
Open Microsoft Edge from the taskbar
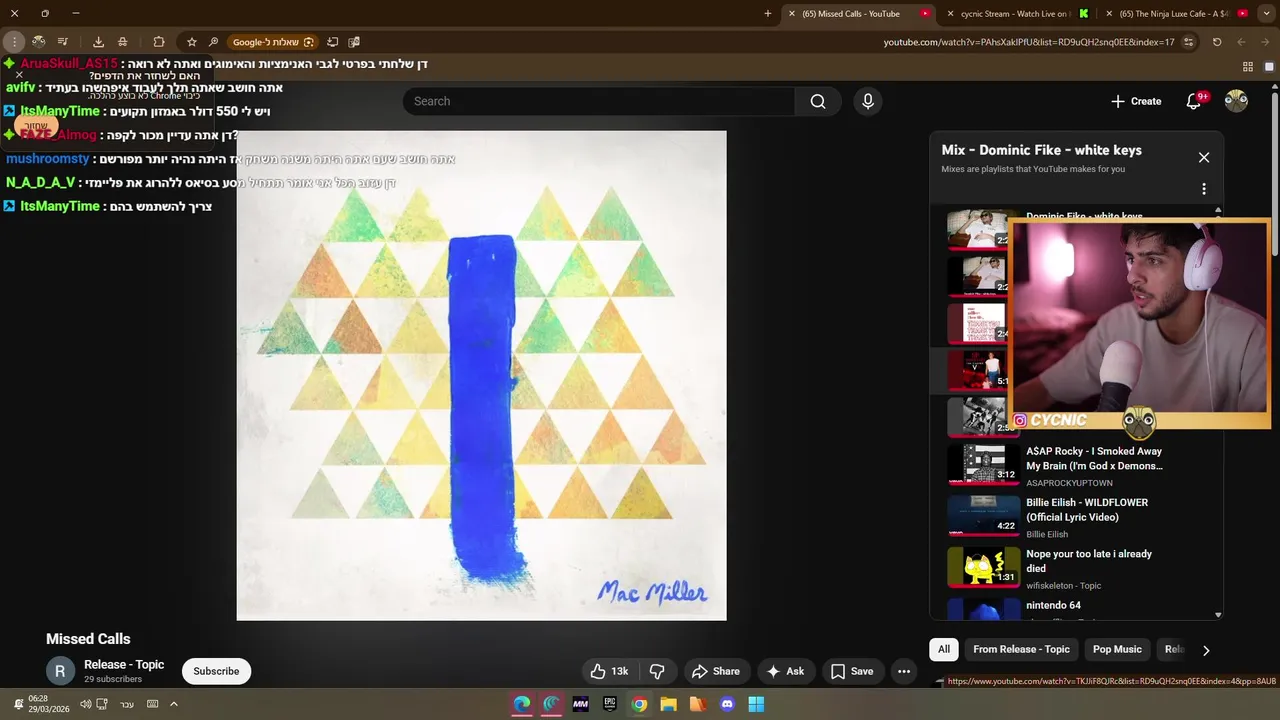tap(522, 704)
